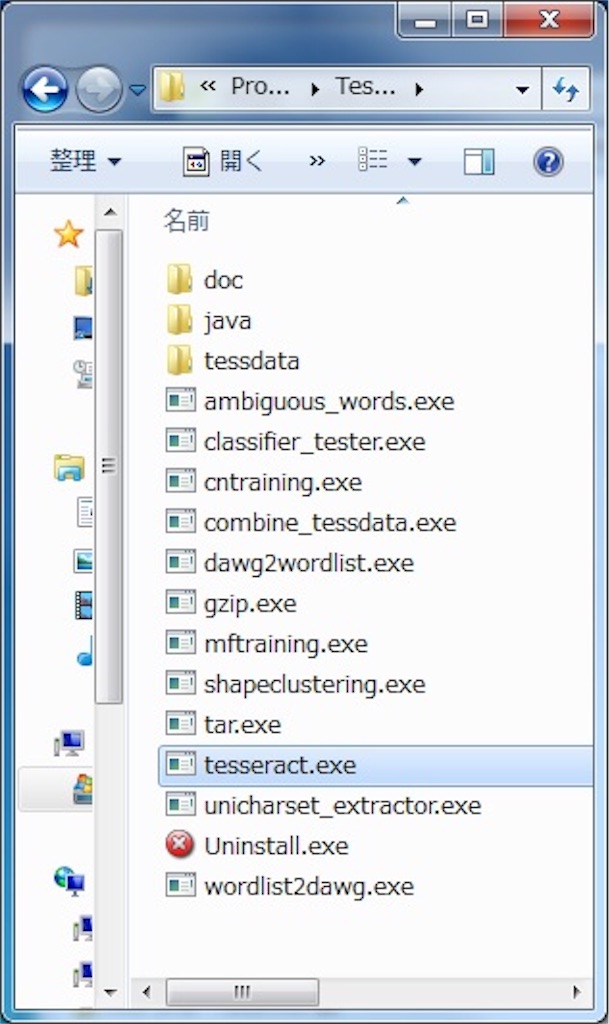Select the Tes... breadcrumb segment

pyautogui.click(x=365, y=86)
